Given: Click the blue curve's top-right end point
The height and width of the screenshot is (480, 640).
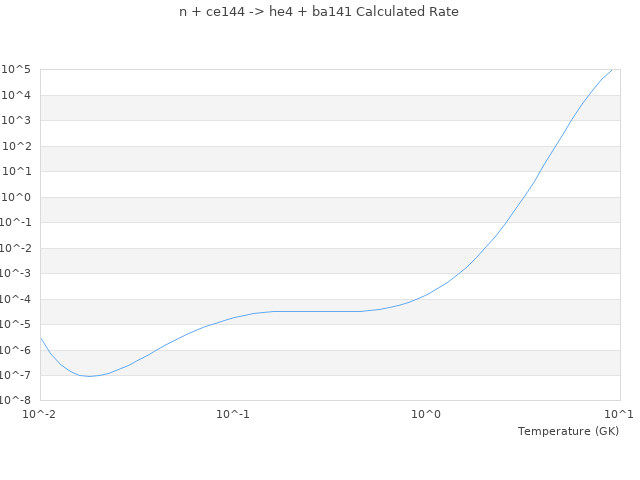Looking at the screenshot, I should 612,70.
